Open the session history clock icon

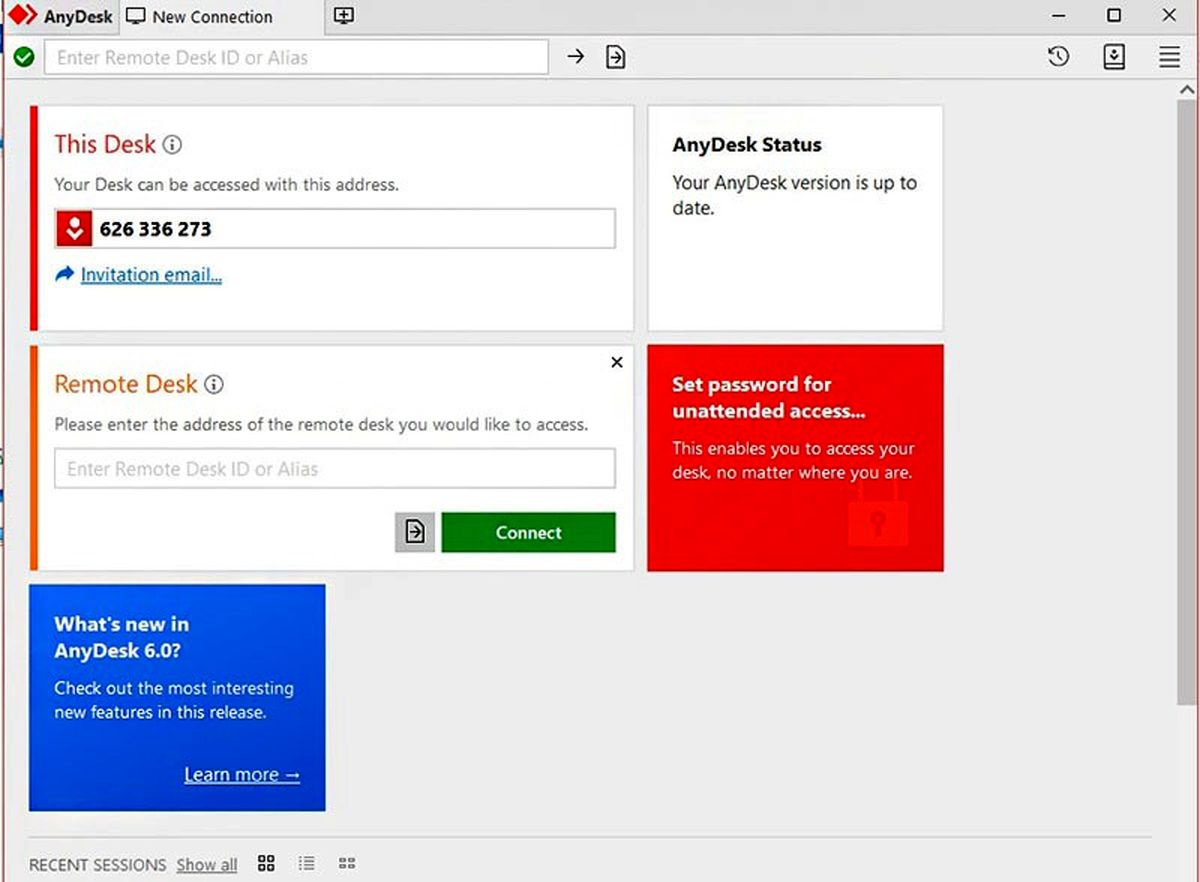point(1059,57)
